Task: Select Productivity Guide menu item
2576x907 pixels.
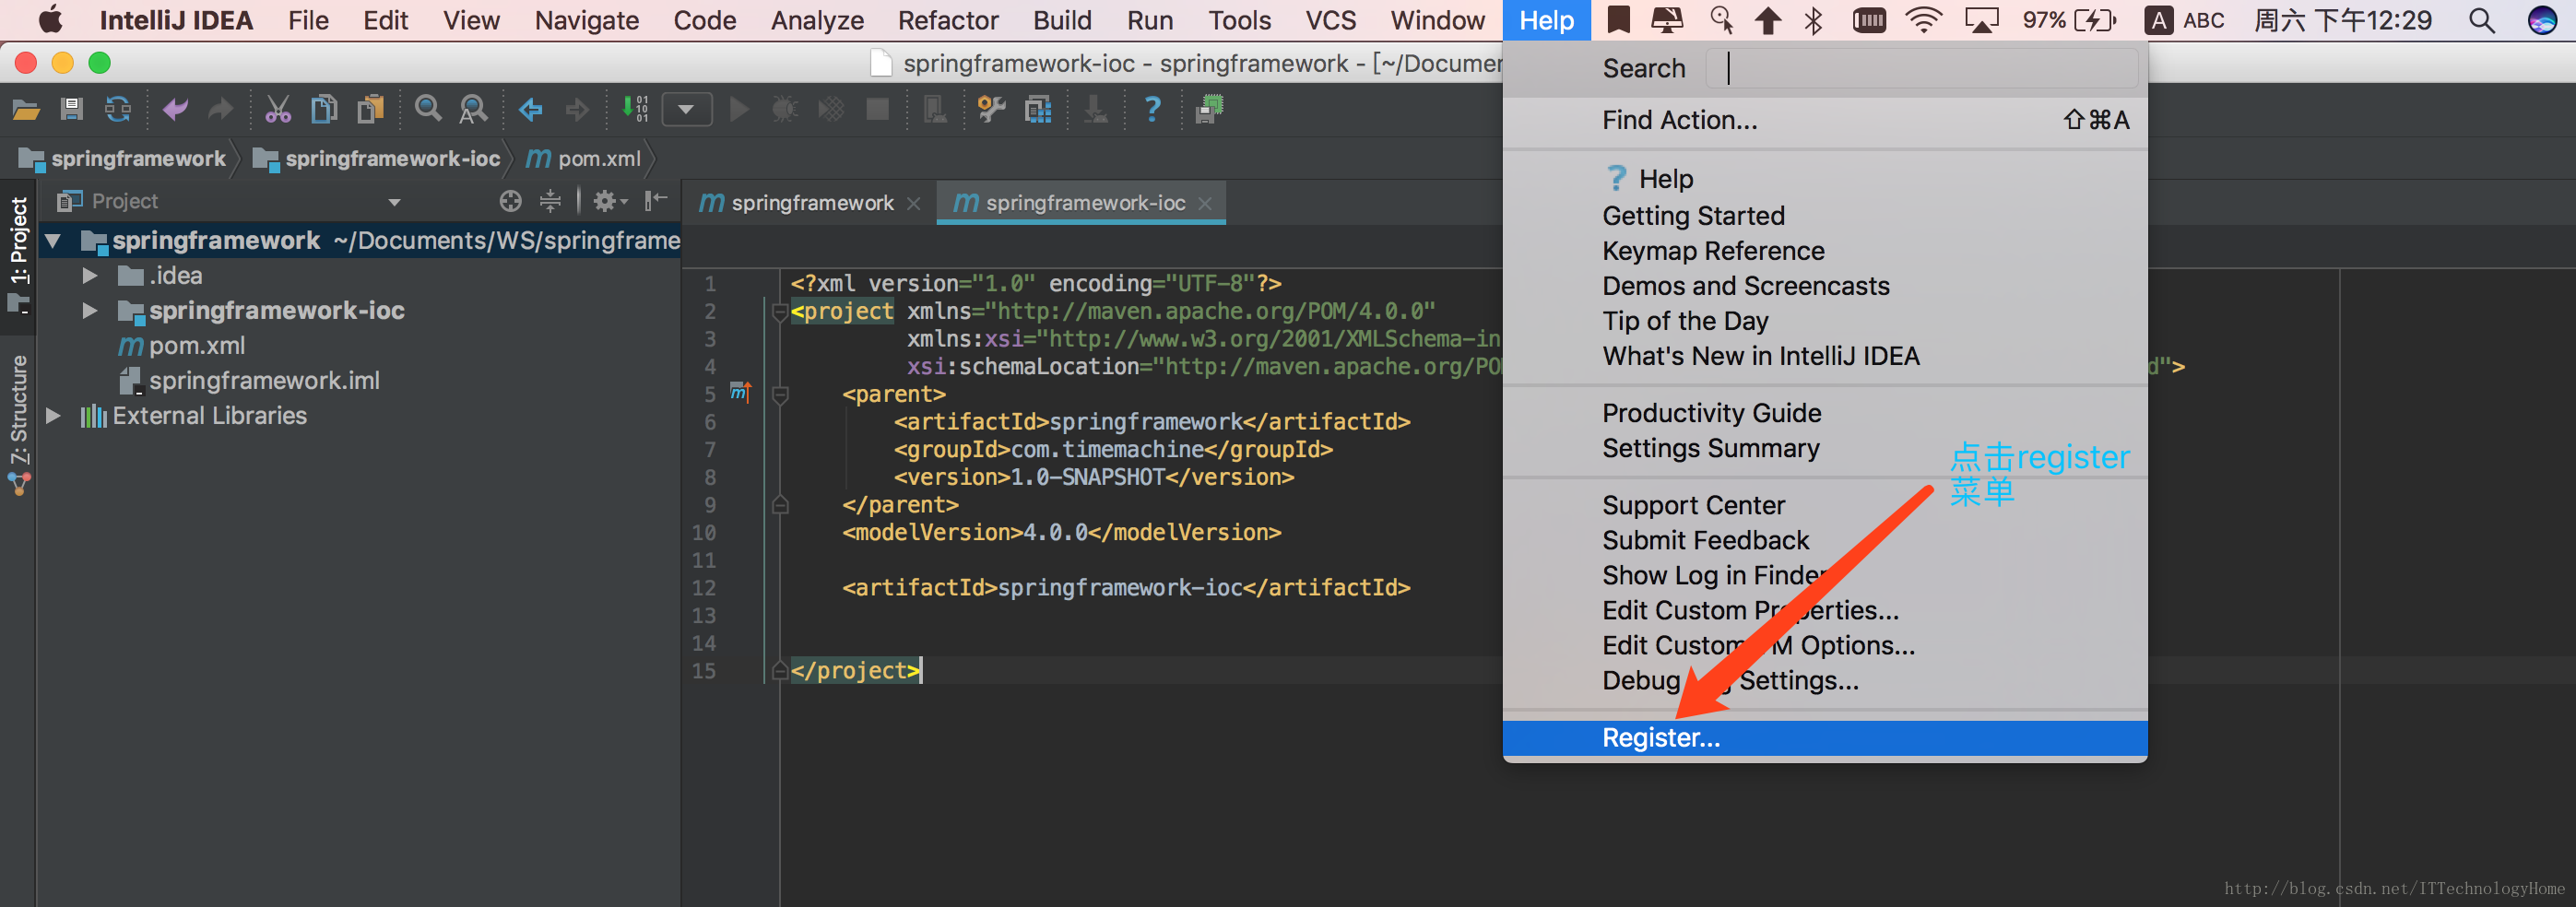Action: coord(1825,413)
